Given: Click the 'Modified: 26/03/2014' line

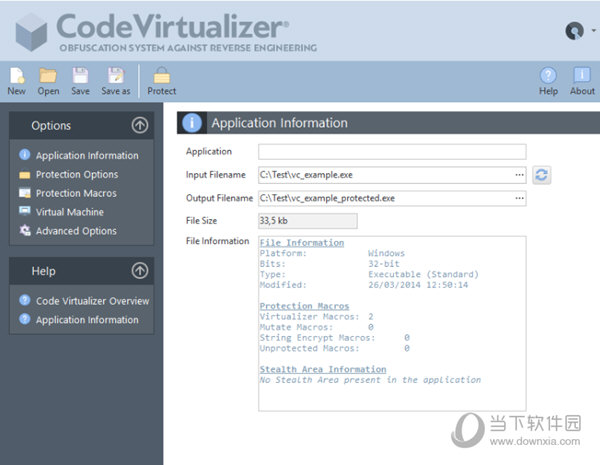Looking at the screenshot, I should [364, 285].
